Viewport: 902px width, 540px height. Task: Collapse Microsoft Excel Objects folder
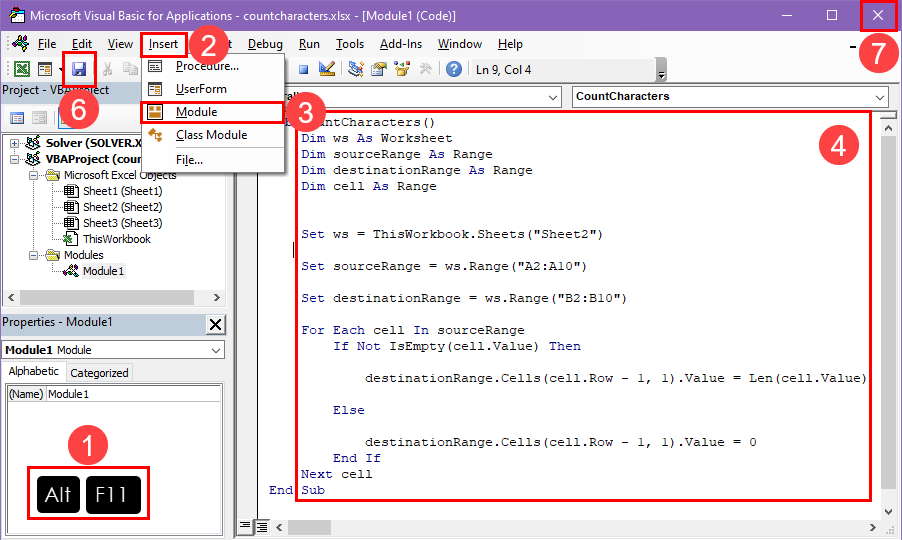33,175
